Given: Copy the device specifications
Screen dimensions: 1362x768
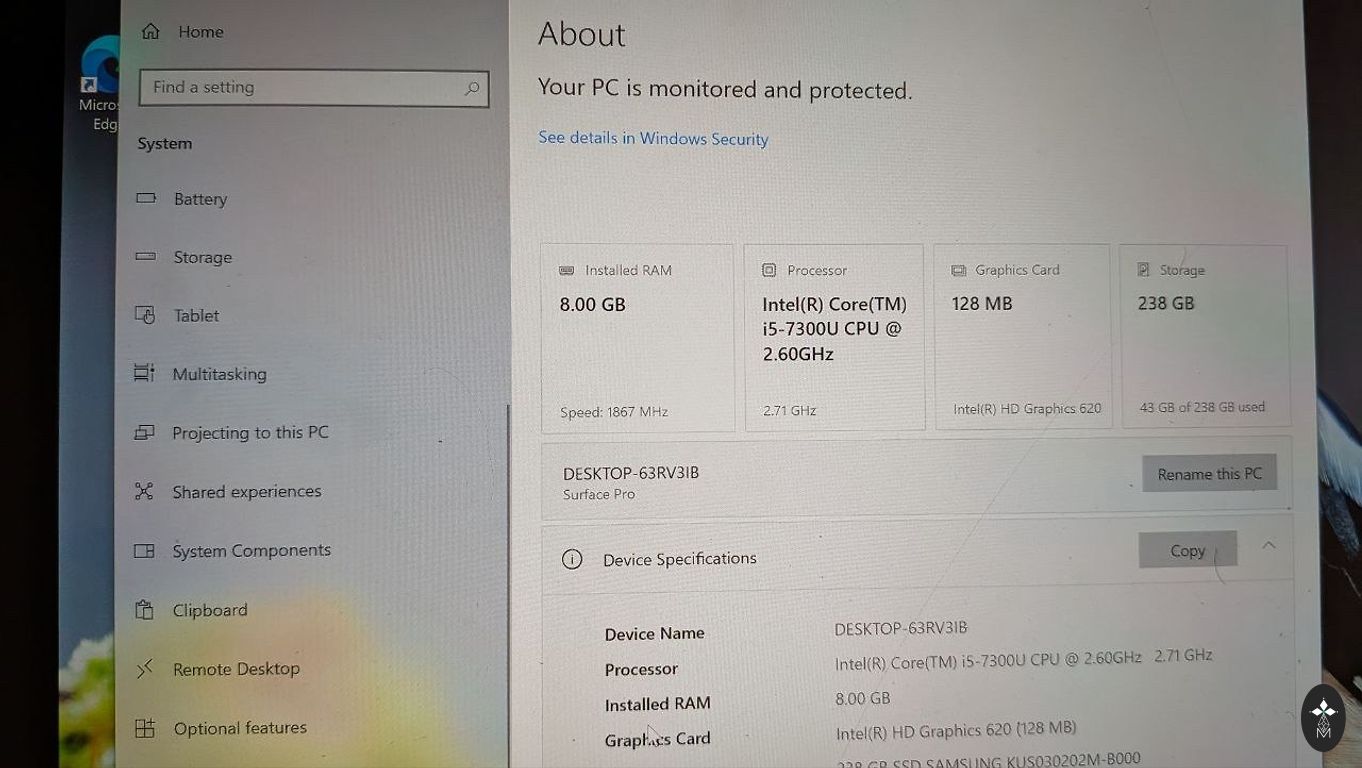Looking at the screenshot, I should 1188,550.
